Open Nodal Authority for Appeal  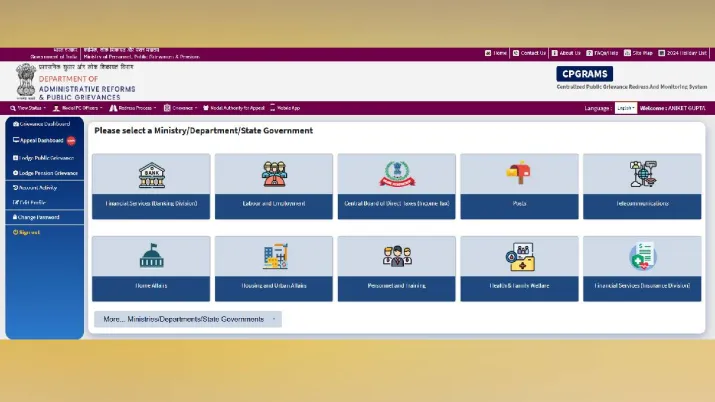[x=233, y=108]
